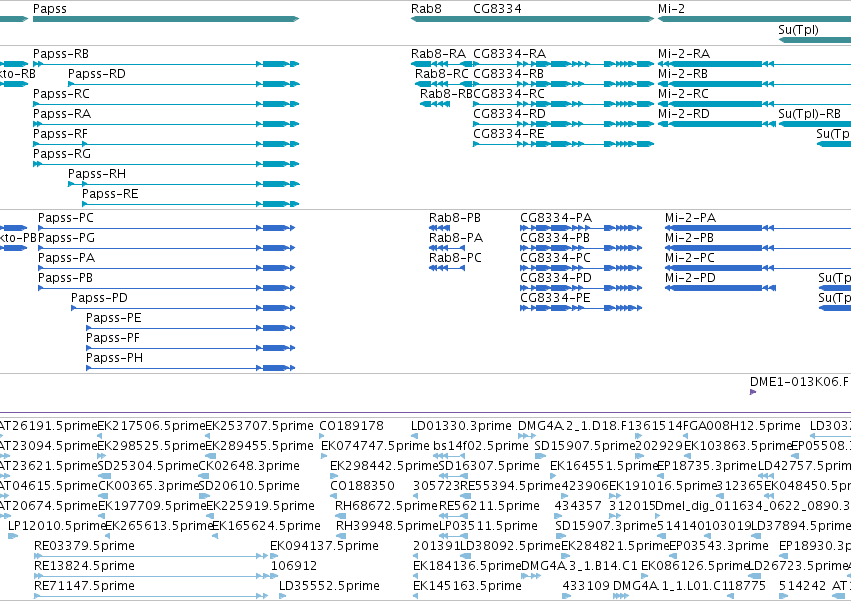The image size is (851, 601).
Task: Select the feature labeled 106912
Action: [x=294, y=566]
